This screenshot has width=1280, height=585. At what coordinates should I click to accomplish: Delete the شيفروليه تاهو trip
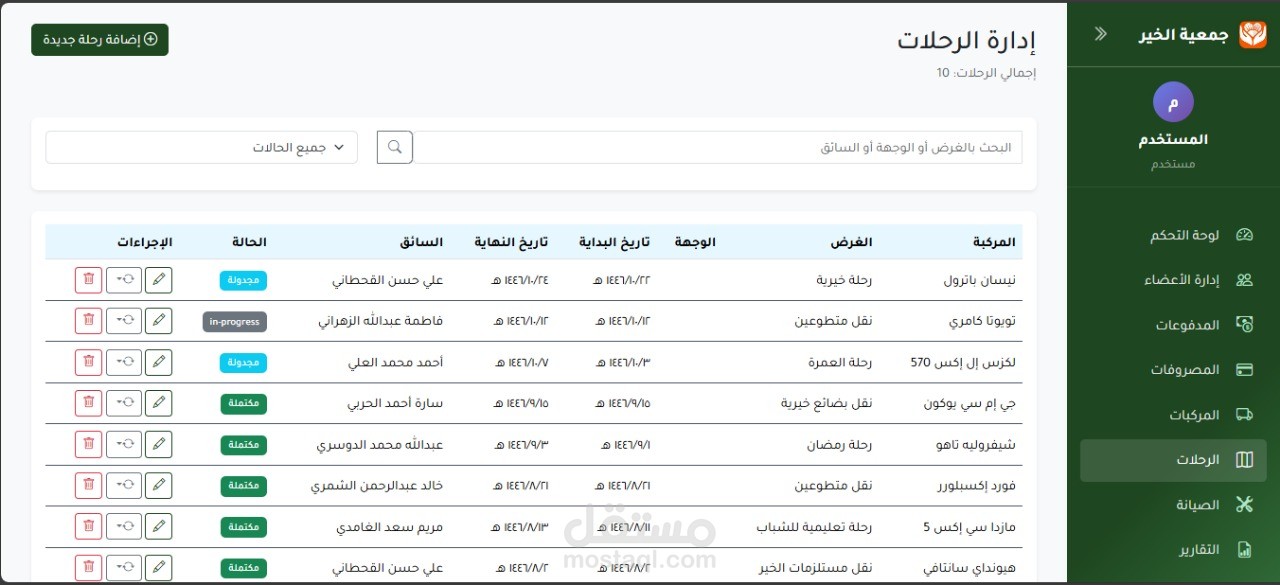[88, 444]
